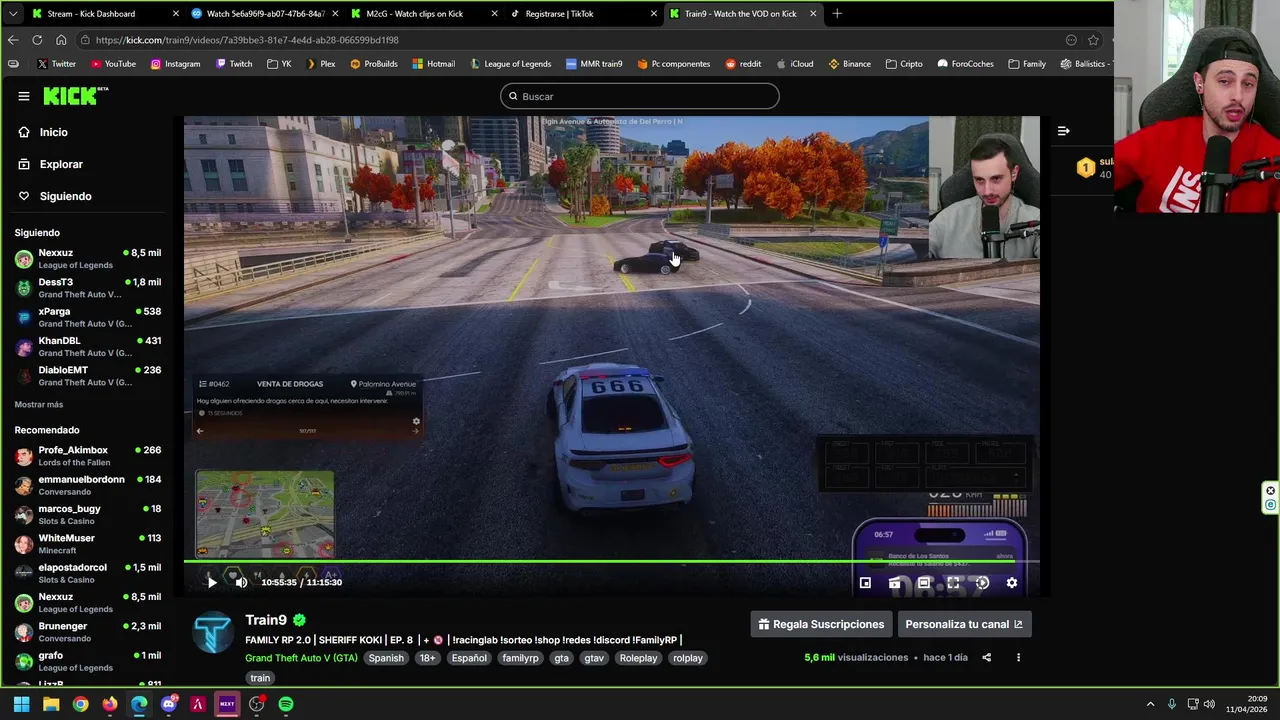Open Siguiendo in the sidebar

tap(65, 196)
